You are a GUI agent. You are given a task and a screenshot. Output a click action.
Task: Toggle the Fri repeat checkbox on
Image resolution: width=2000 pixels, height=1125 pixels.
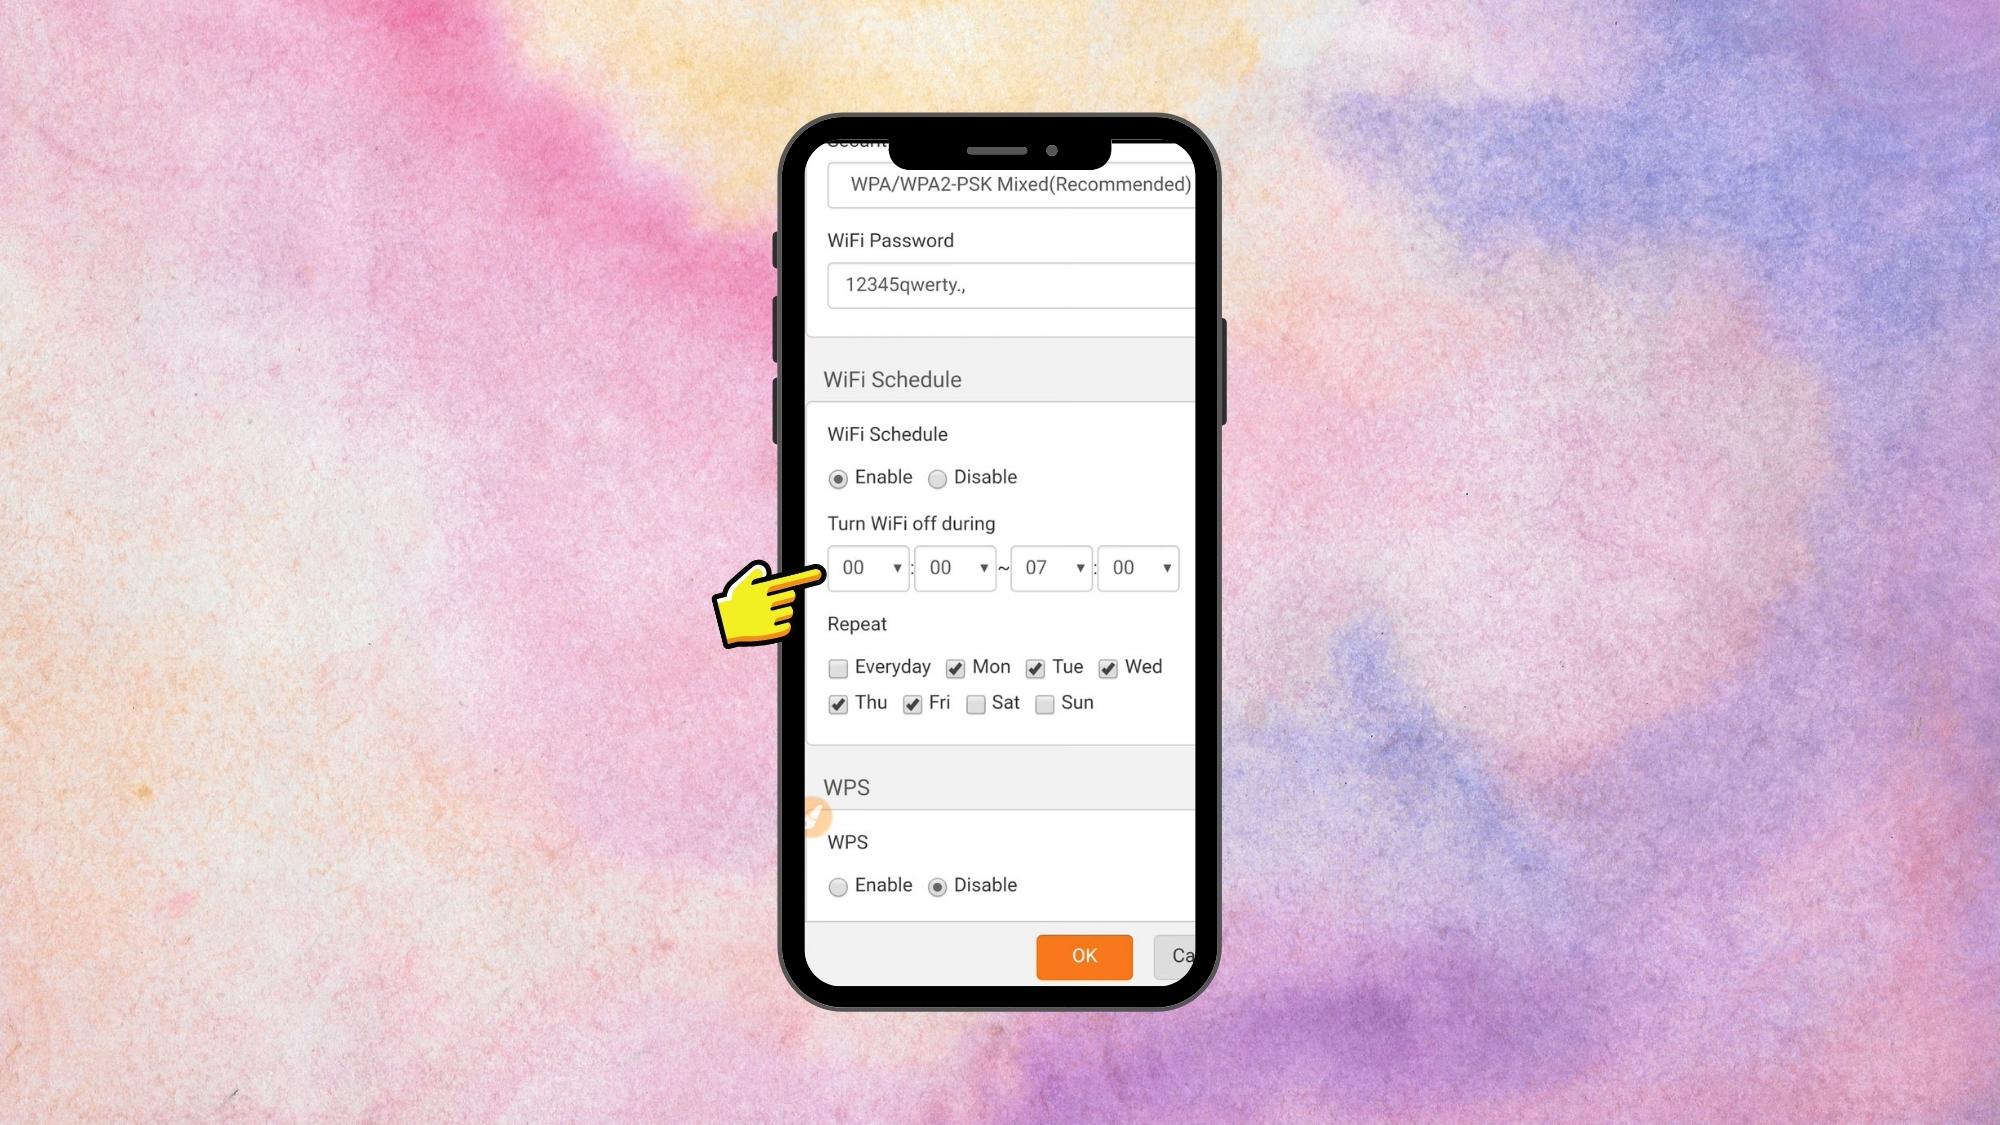[x=909, y=703]
